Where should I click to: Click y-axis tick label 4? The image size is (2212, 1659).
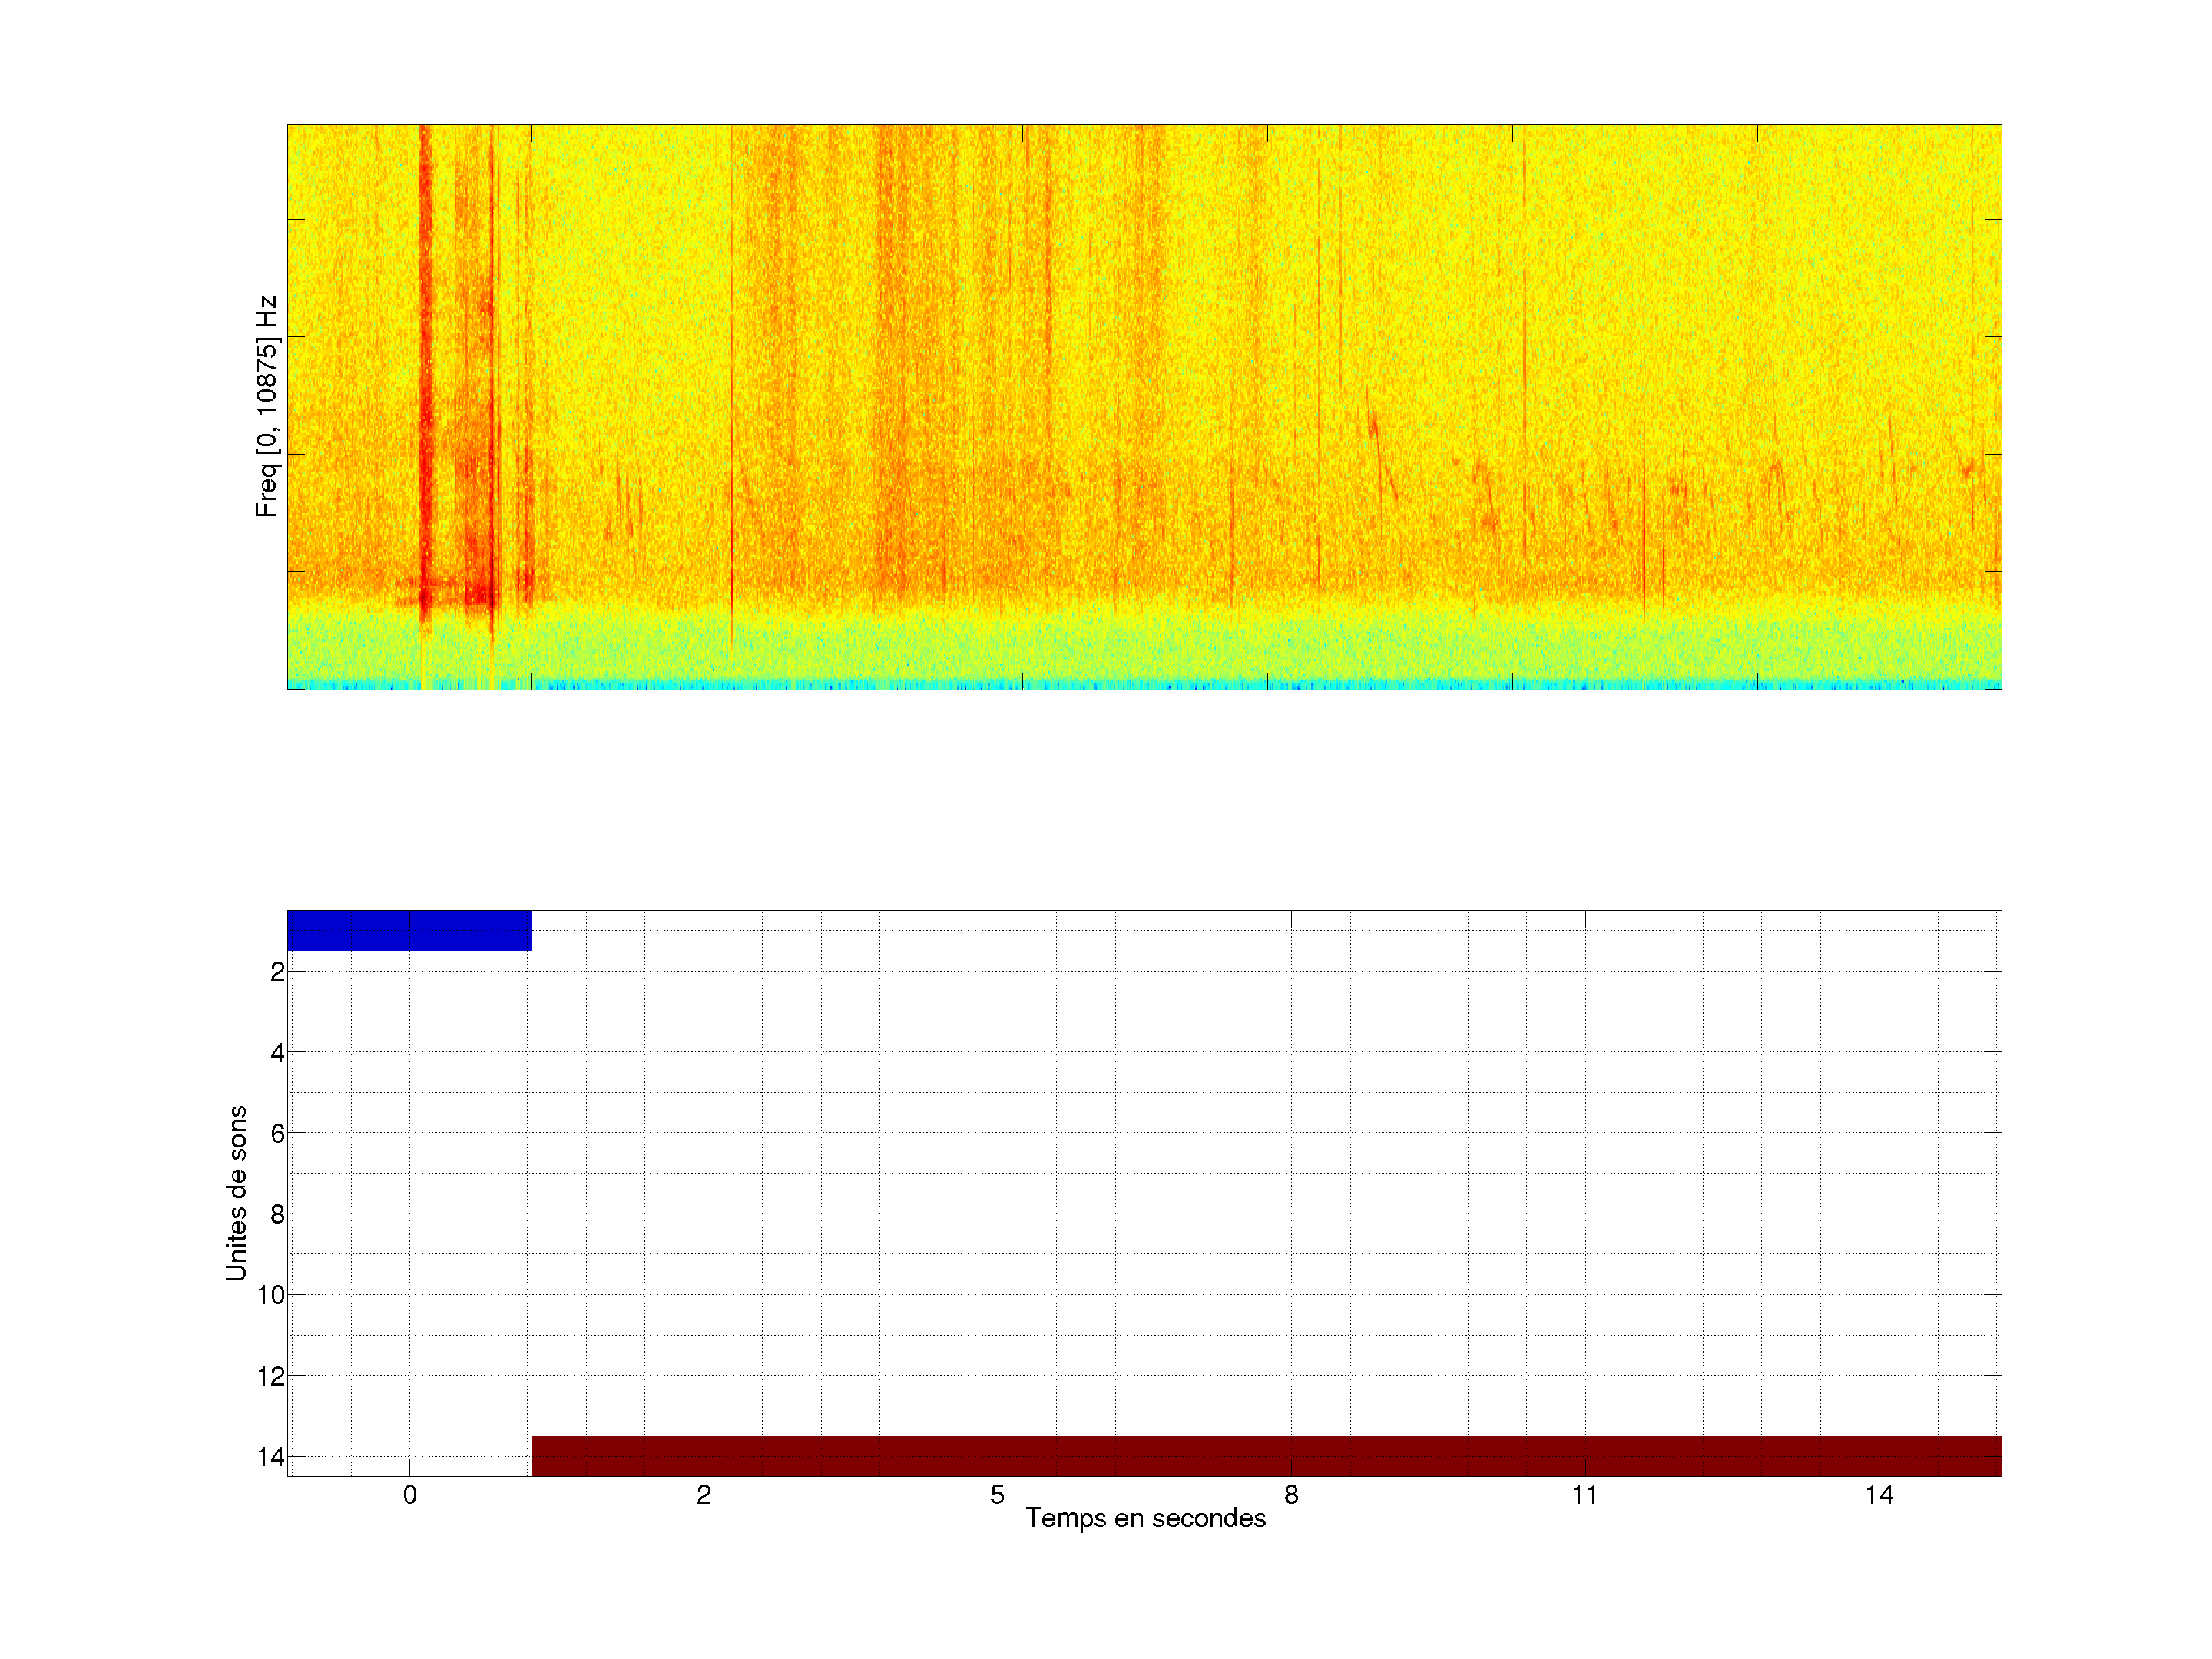point(277,1053)
